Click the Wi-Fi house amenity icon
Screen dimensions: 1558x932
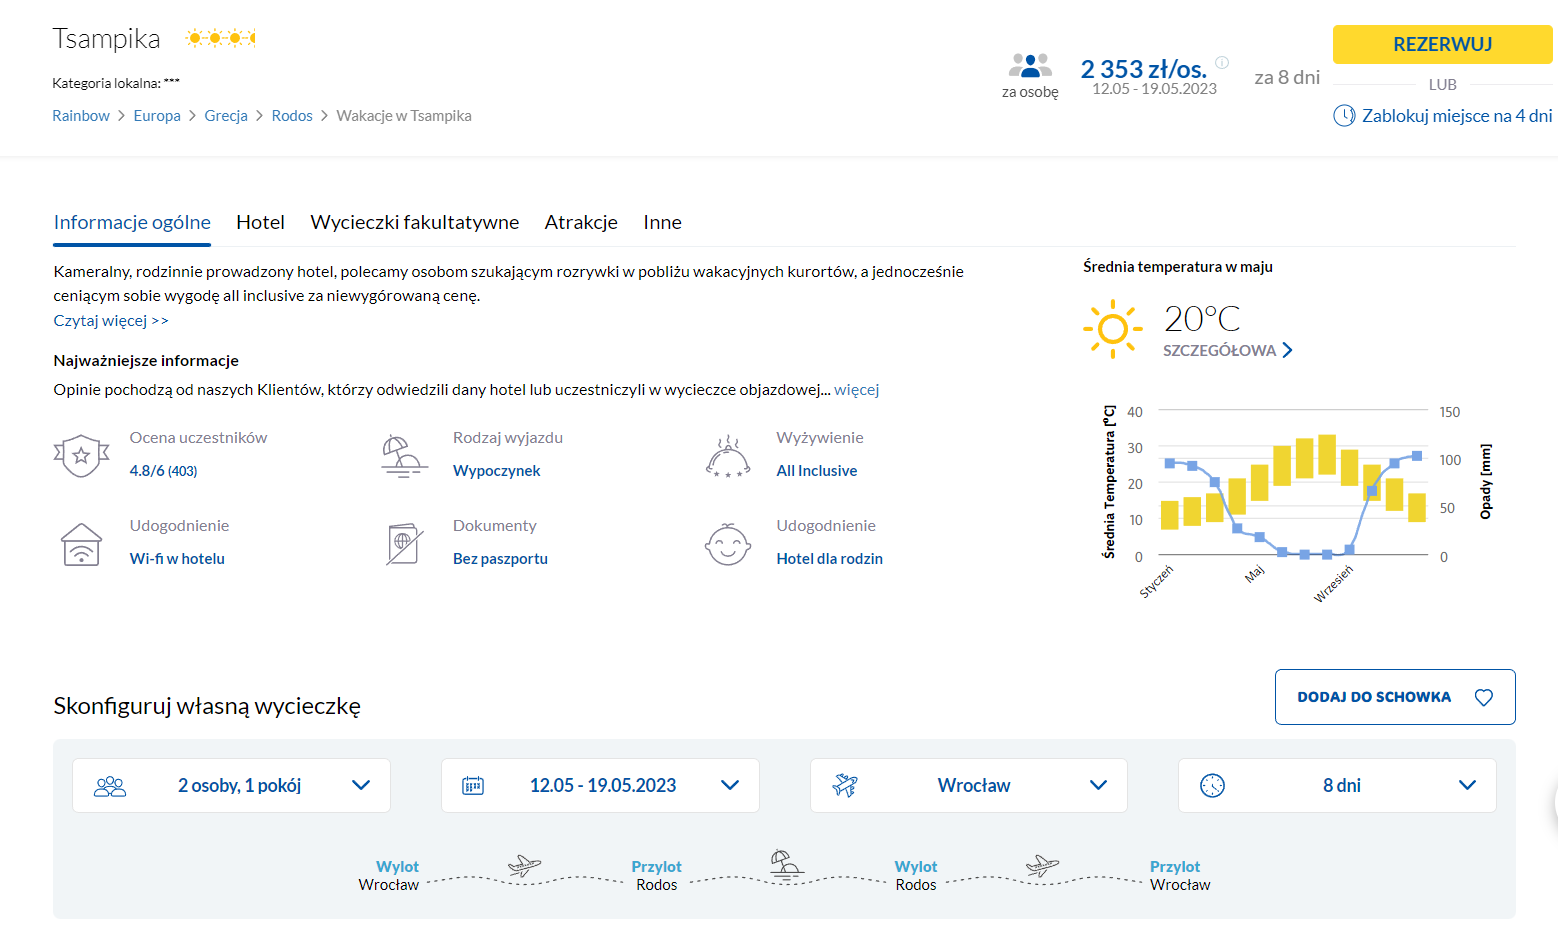pyautogui.click(x=81, y=545)
